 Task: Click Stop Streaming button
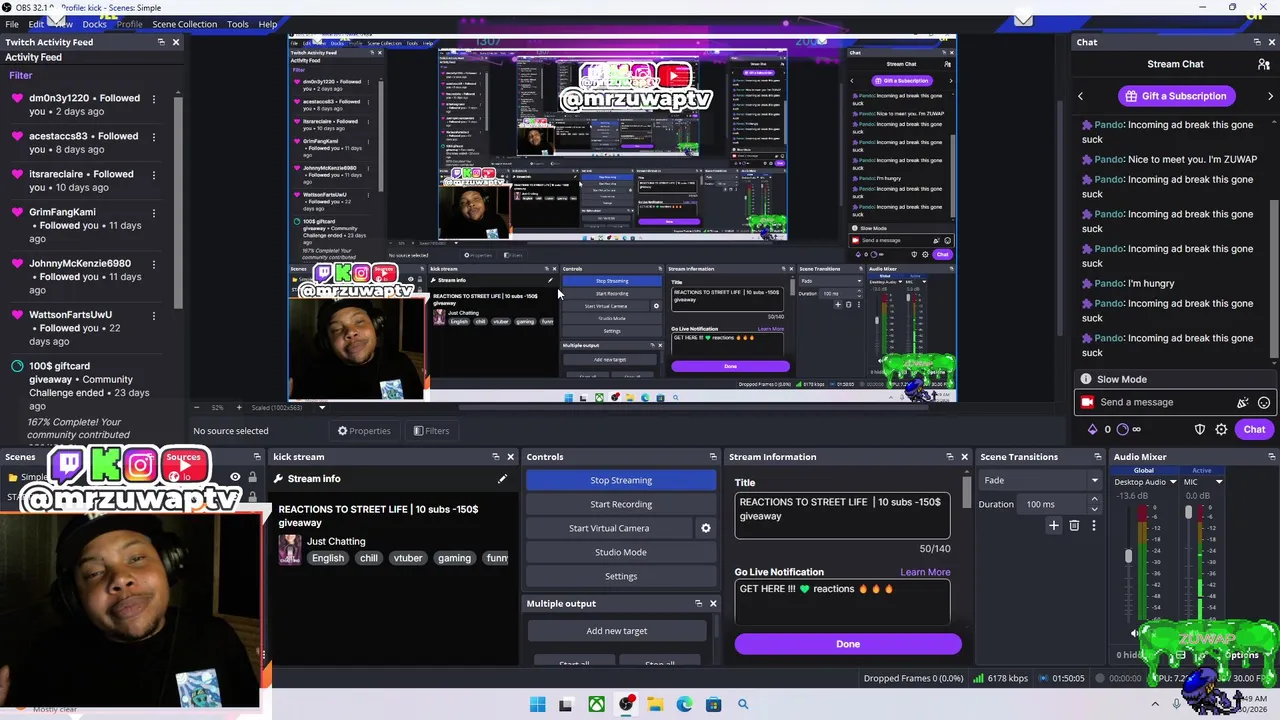pyautogui.click(x=621, y=480)
